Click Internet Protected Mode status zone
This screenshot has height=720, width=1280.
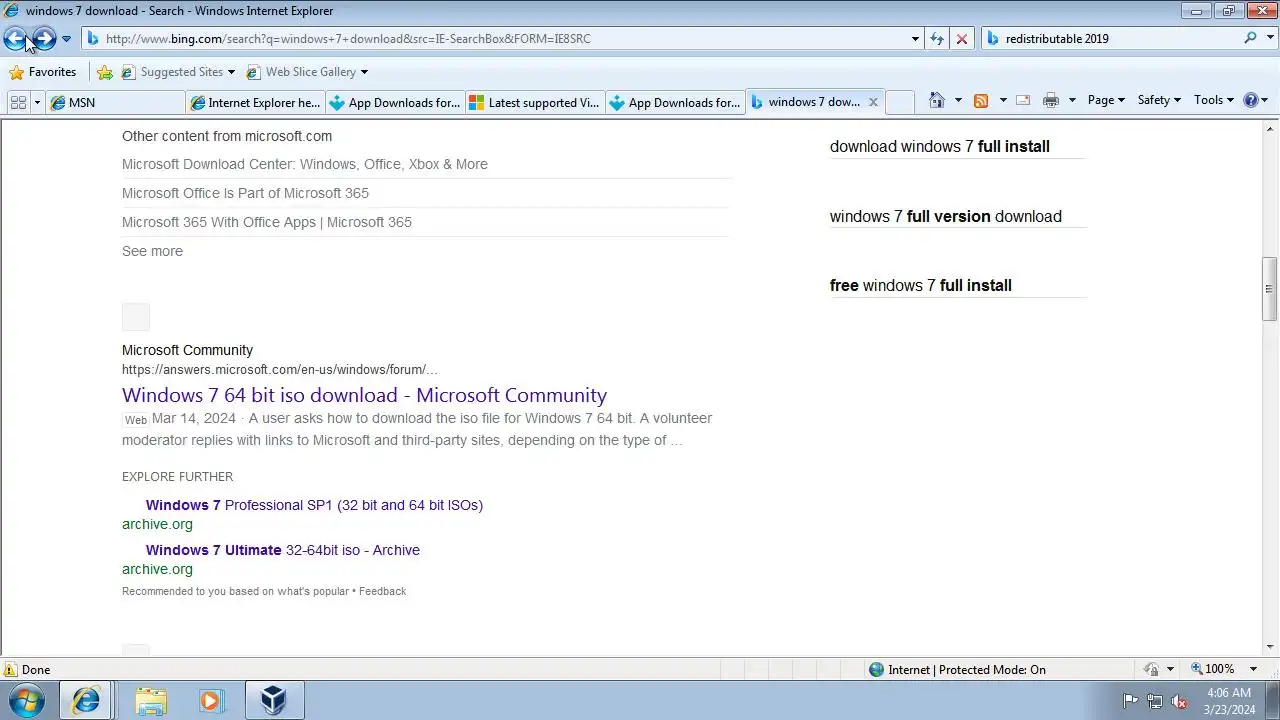(957, 670)
